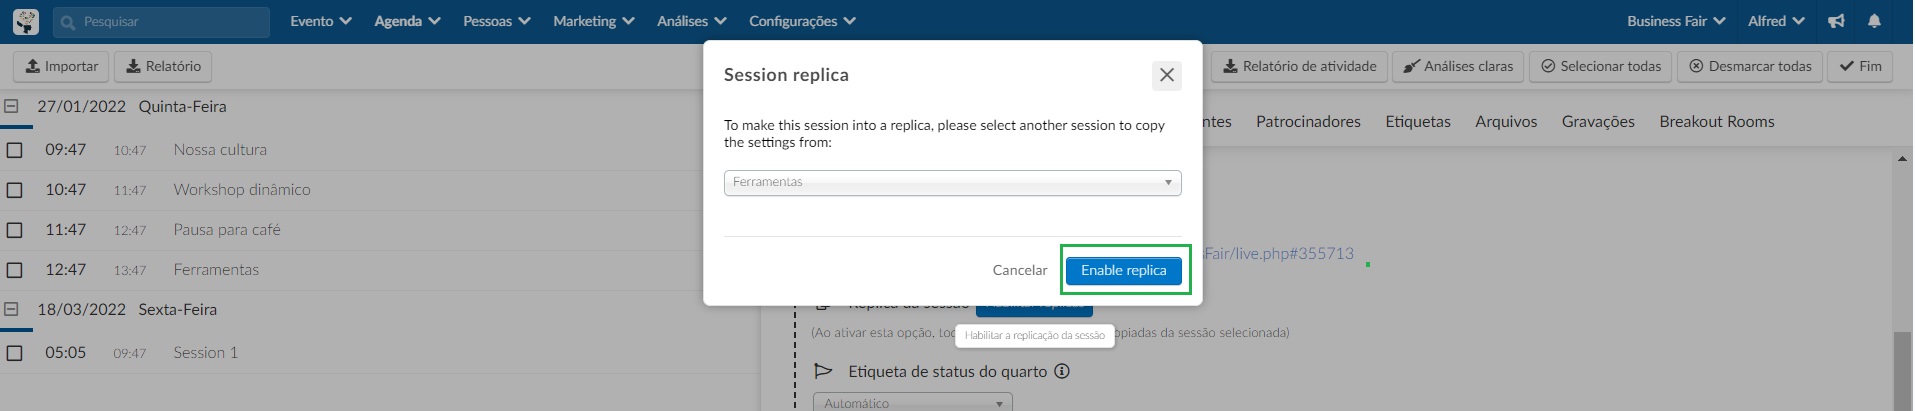
Task: Open the Agenda menu
Action: [x=407, y=21]
